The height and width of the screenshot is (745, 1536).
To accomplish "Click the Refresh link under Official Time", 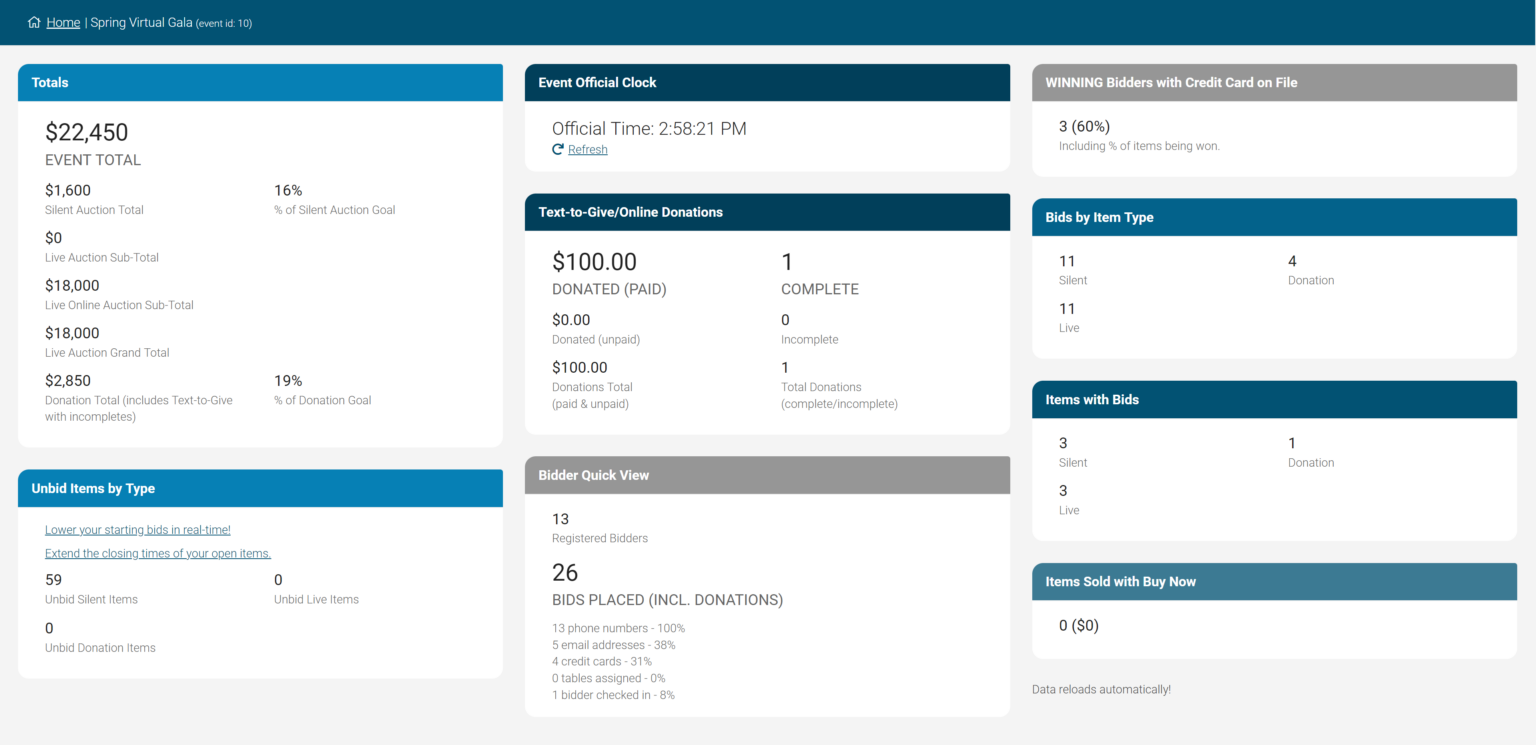I will pos(587,149).
